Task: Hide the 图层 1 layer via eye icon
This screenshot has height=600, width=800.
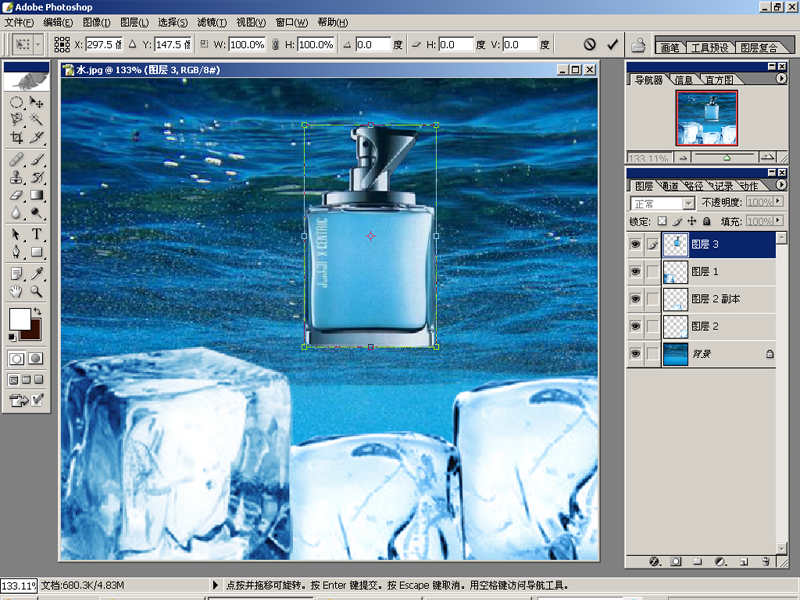Action: [636, 271]
